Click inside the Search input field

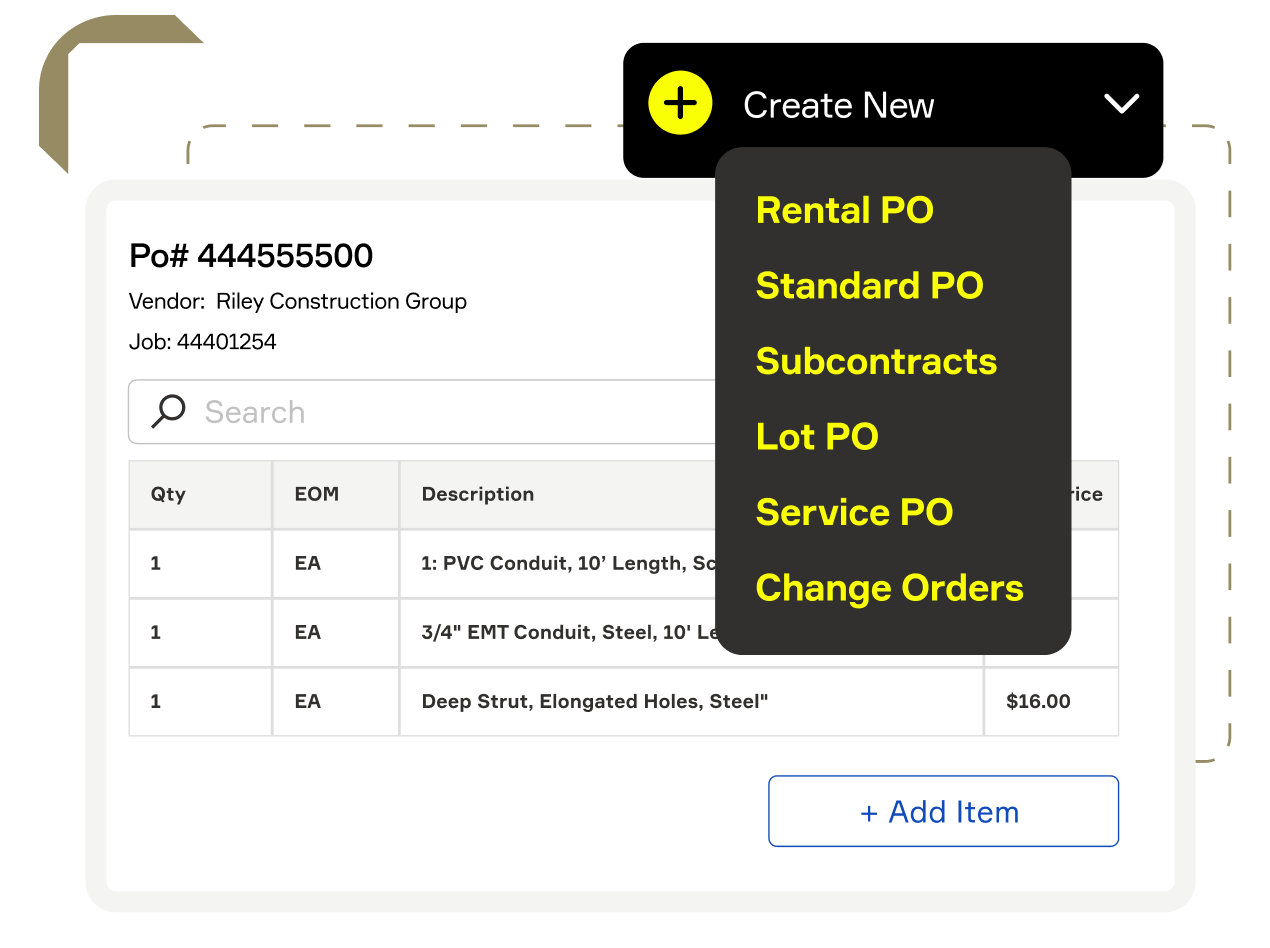400,411
